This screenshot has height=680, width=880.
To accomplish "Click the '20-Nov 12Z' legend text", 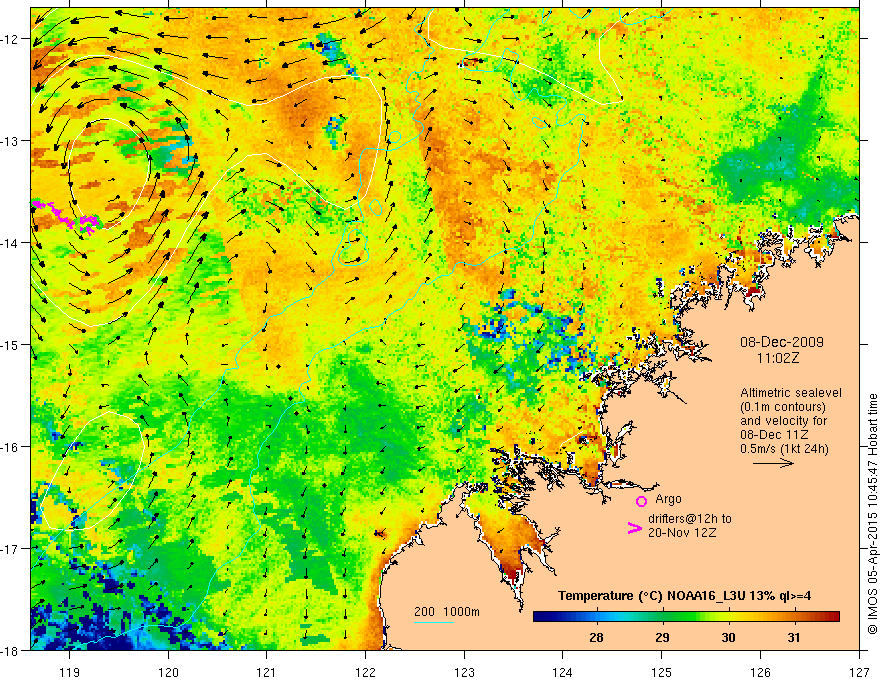I will (682, 533).
